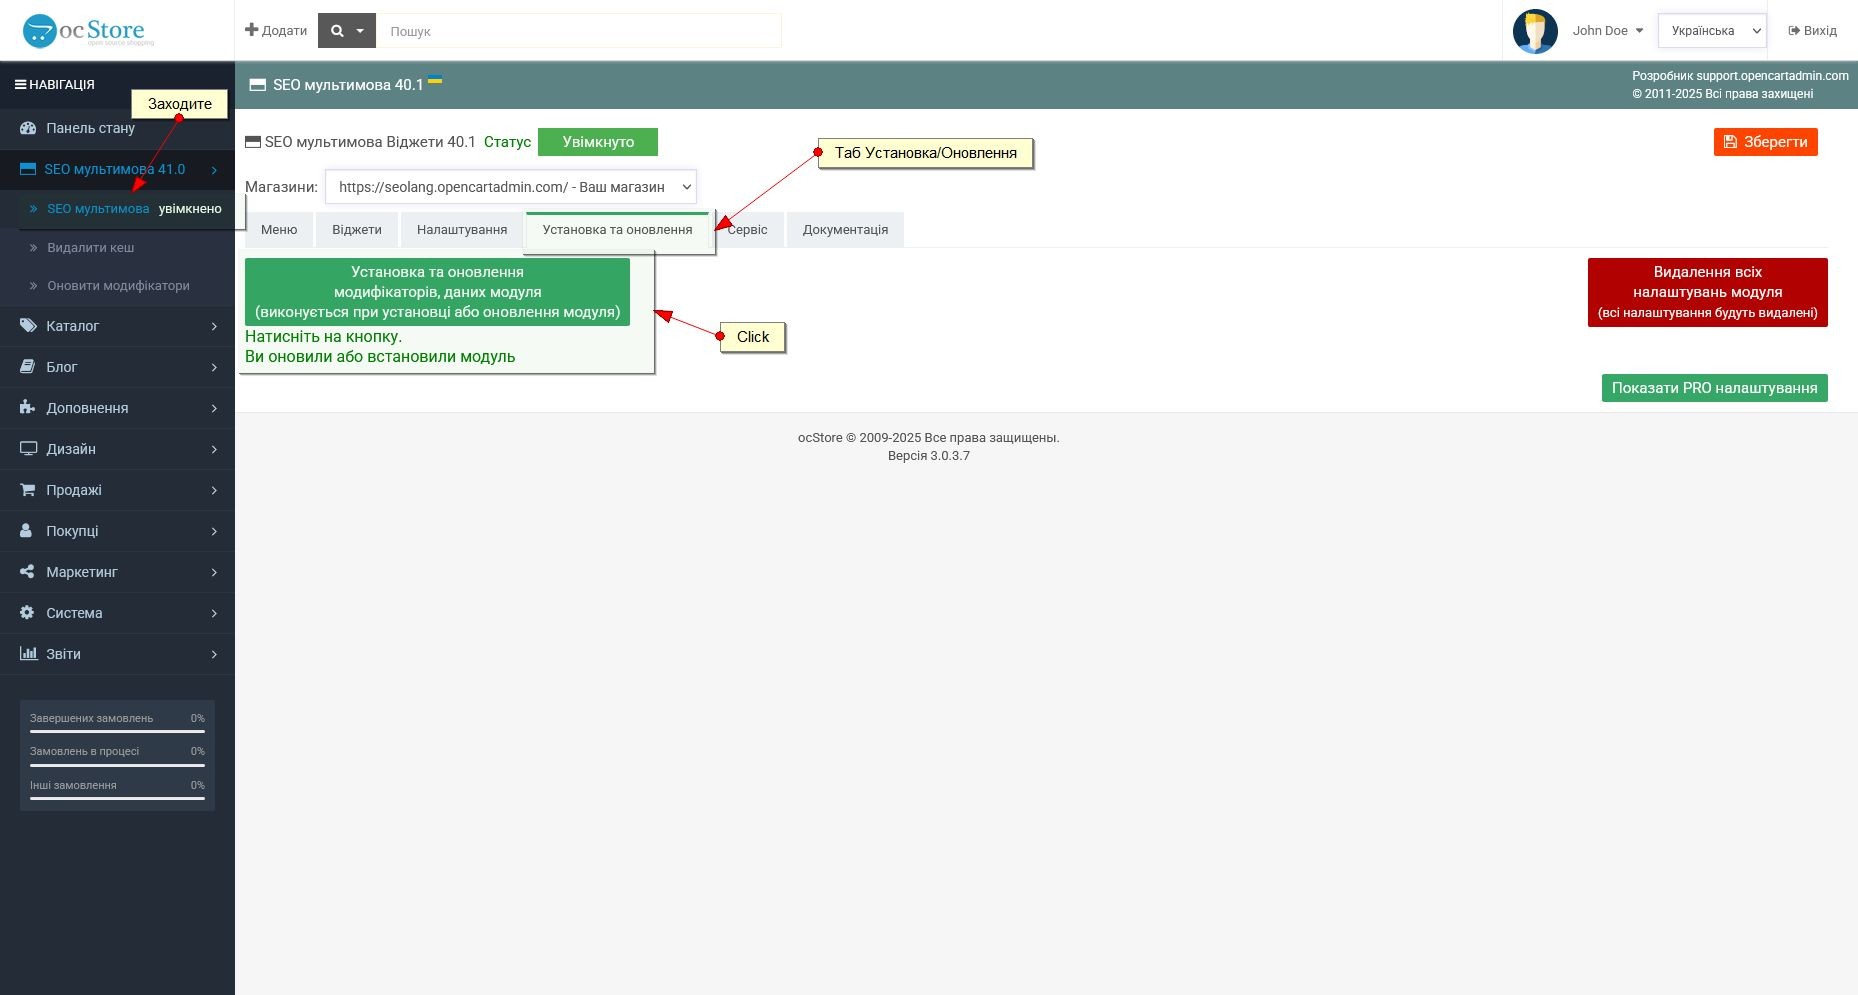Click the Зберегти save button
The height and width of the screenshot is (995, 1858).
pyautogui.click(x=1766, y=142)
